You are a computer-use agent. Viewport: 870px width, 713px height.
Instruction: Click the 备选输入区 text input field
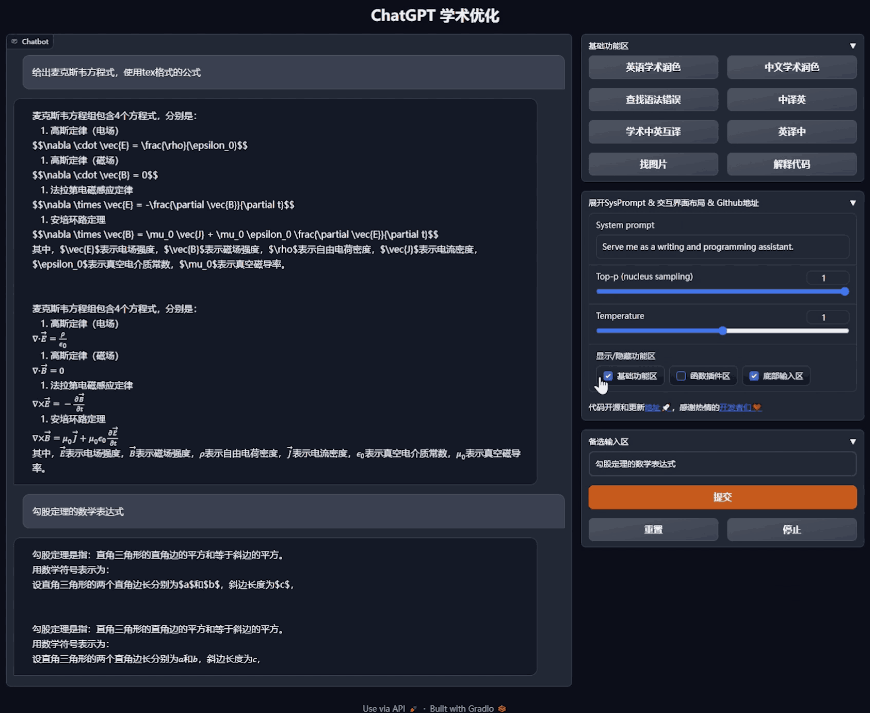[x=722, y=464]
